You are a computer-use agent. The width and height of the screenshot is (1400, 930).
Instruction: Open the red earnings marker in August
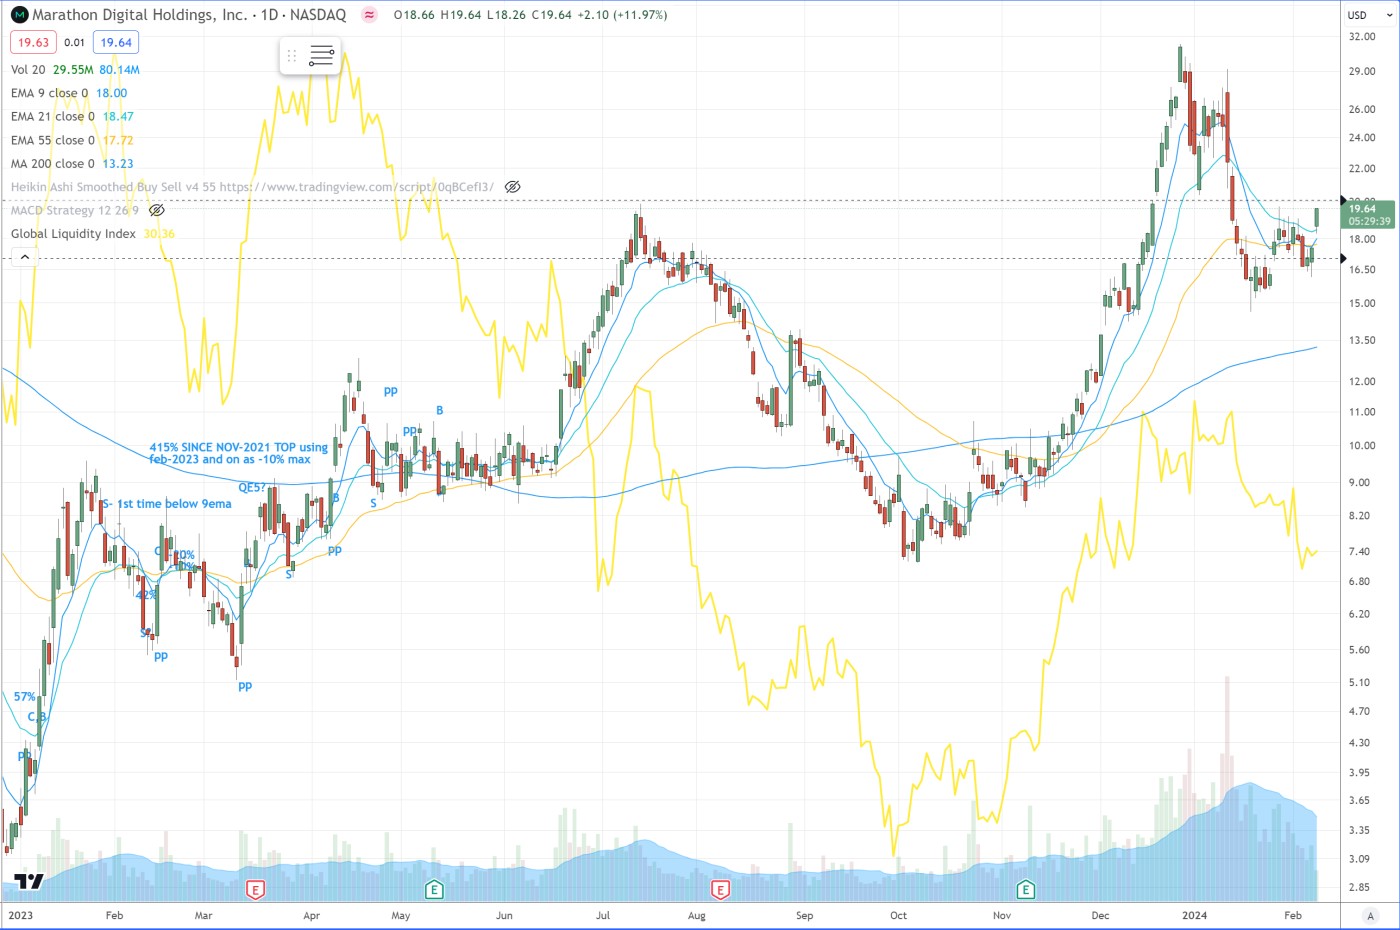tap(720, 889)
